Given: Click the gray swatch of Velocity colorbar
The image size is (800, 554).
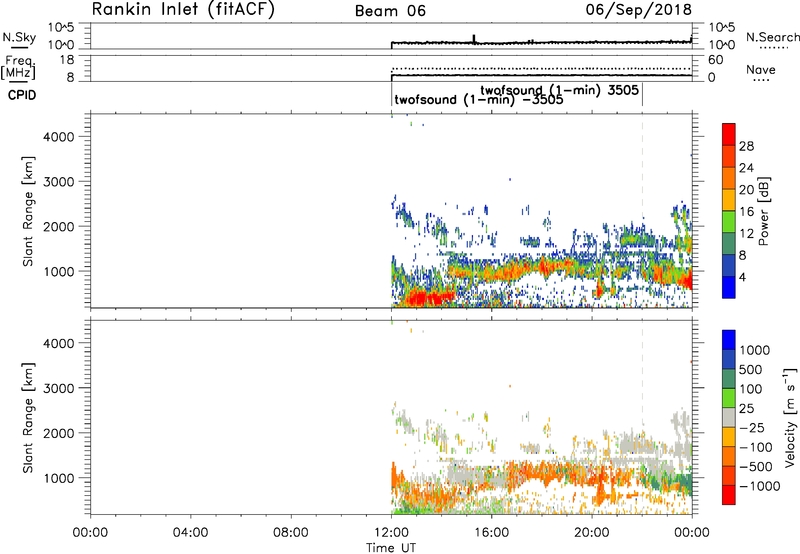Looking at the screenshot, I should [x=729, y=417].
